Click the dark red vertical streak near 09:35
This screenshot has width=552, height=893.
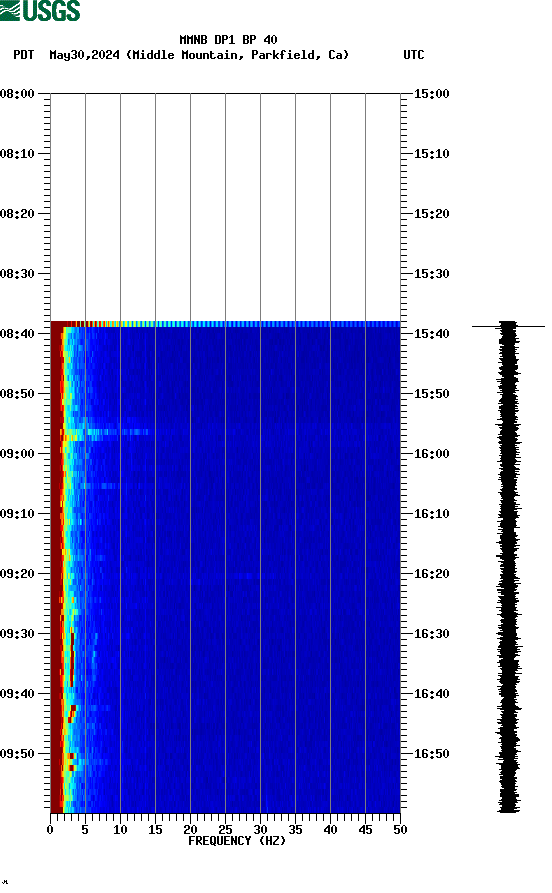(x=72, y=658)
